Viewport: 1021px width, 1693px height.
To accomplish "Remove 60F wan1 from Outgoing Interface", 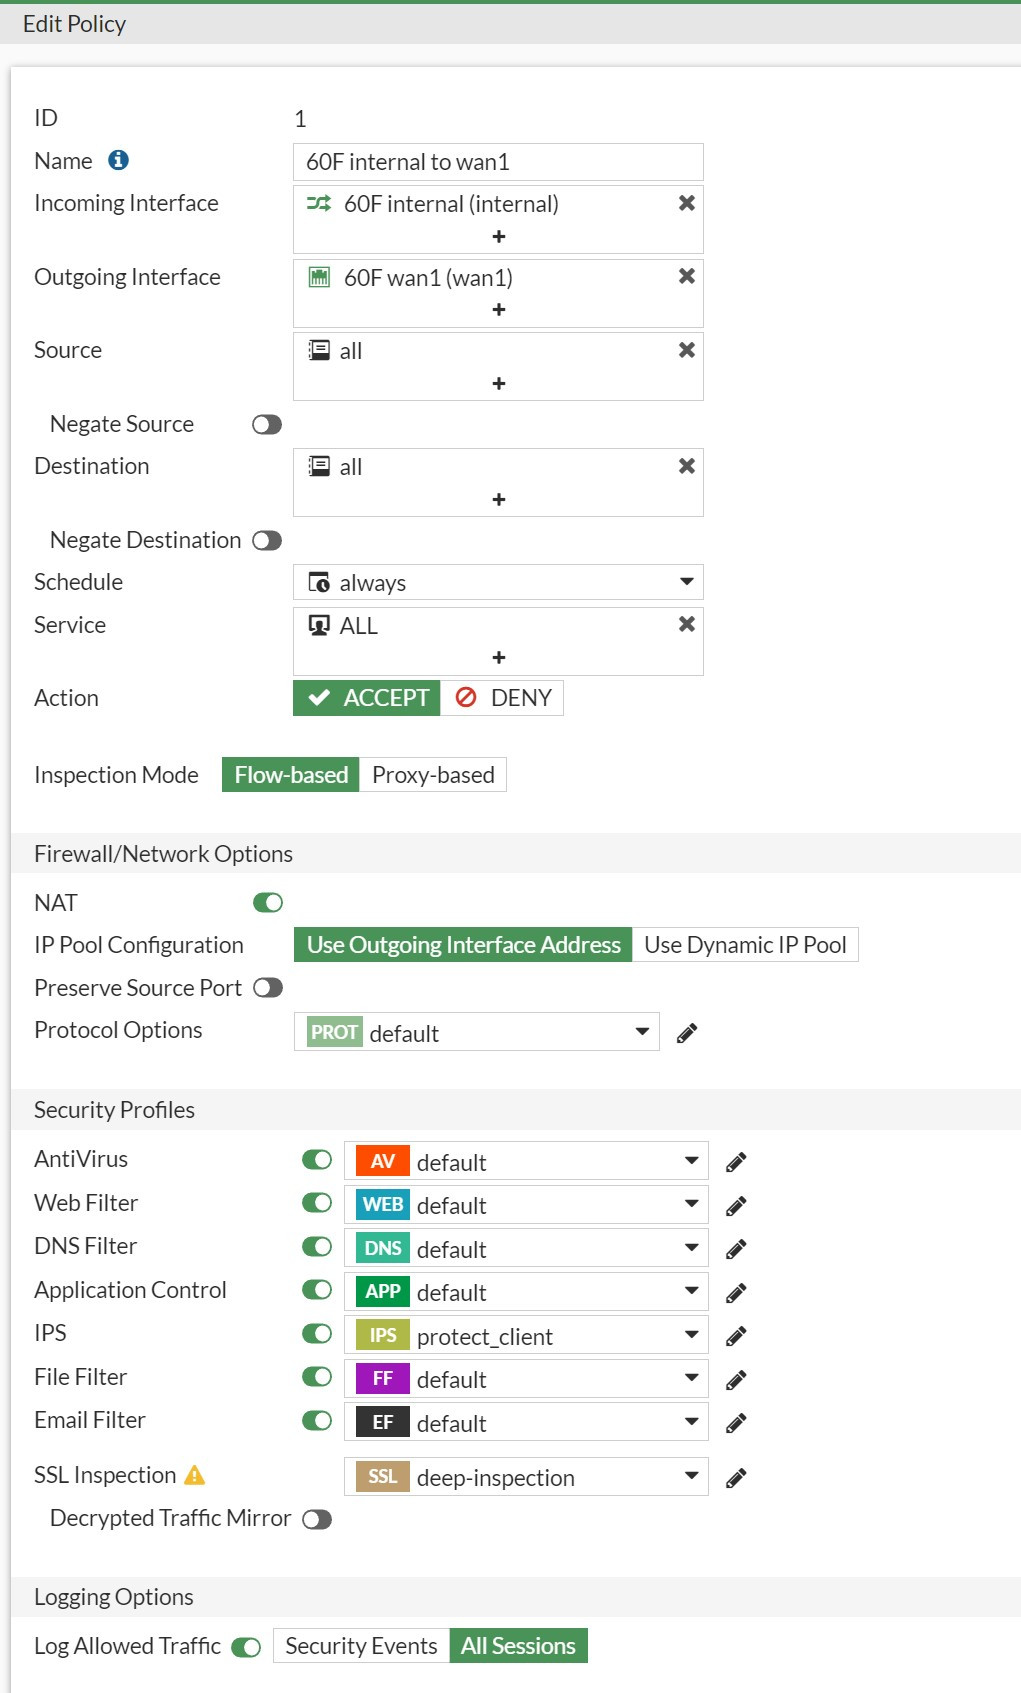I will click(x=686, y=276).
